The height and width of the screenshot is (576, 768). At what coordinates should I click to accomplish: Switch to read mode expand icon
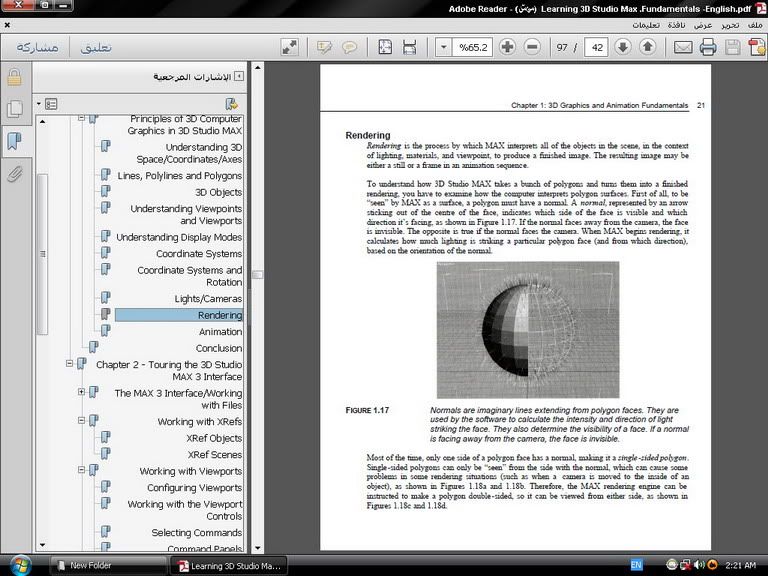click(x=289, y=48)
